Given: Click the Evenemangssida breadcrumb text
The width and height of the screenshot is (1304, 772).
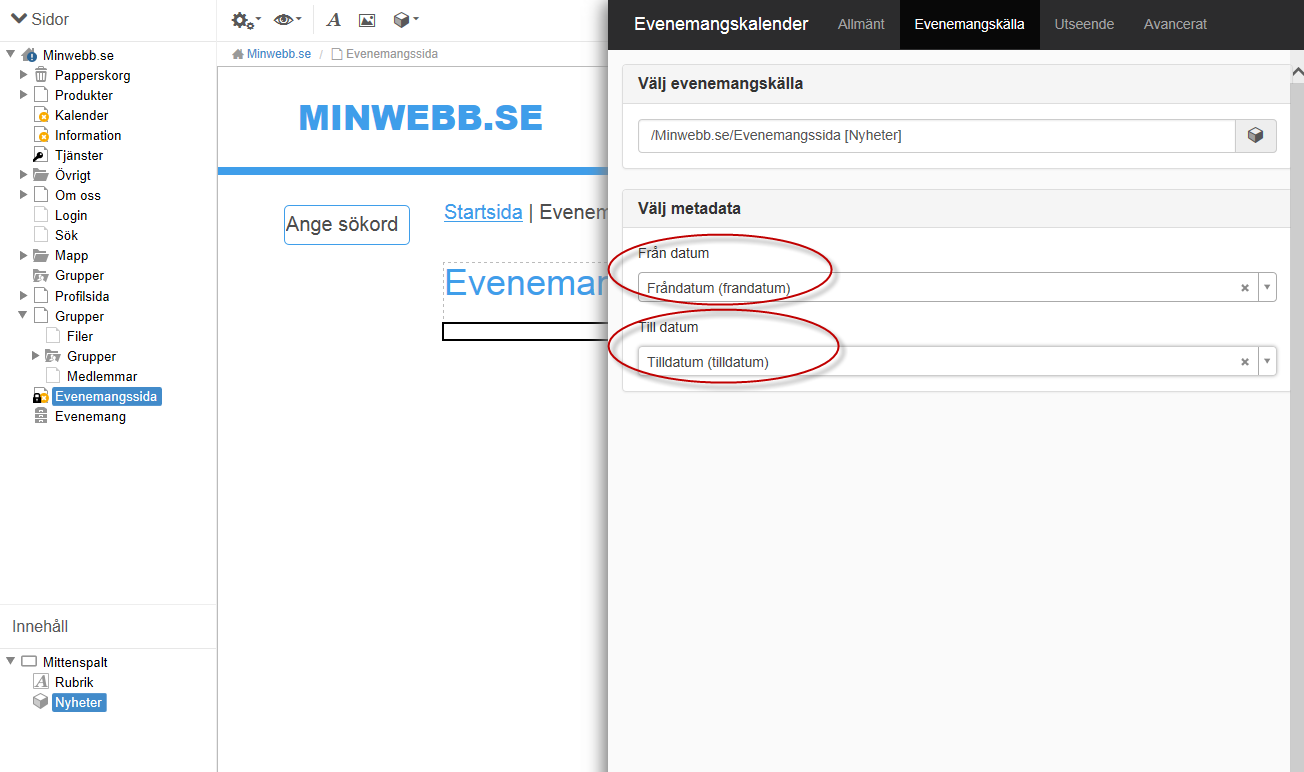Looking at the screenshot, I should tap(391, 54).
